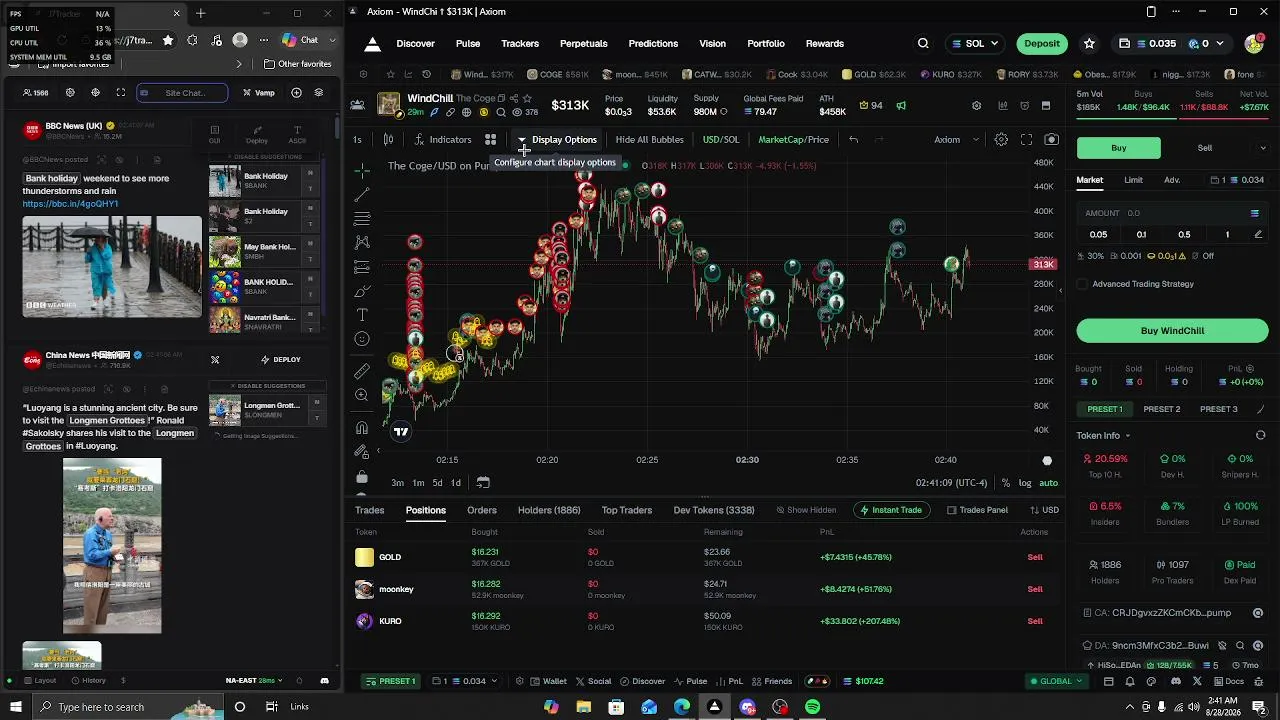1280x720 pixels.
Task: Select the ruler measure tool
Action: tap(362, 371)
